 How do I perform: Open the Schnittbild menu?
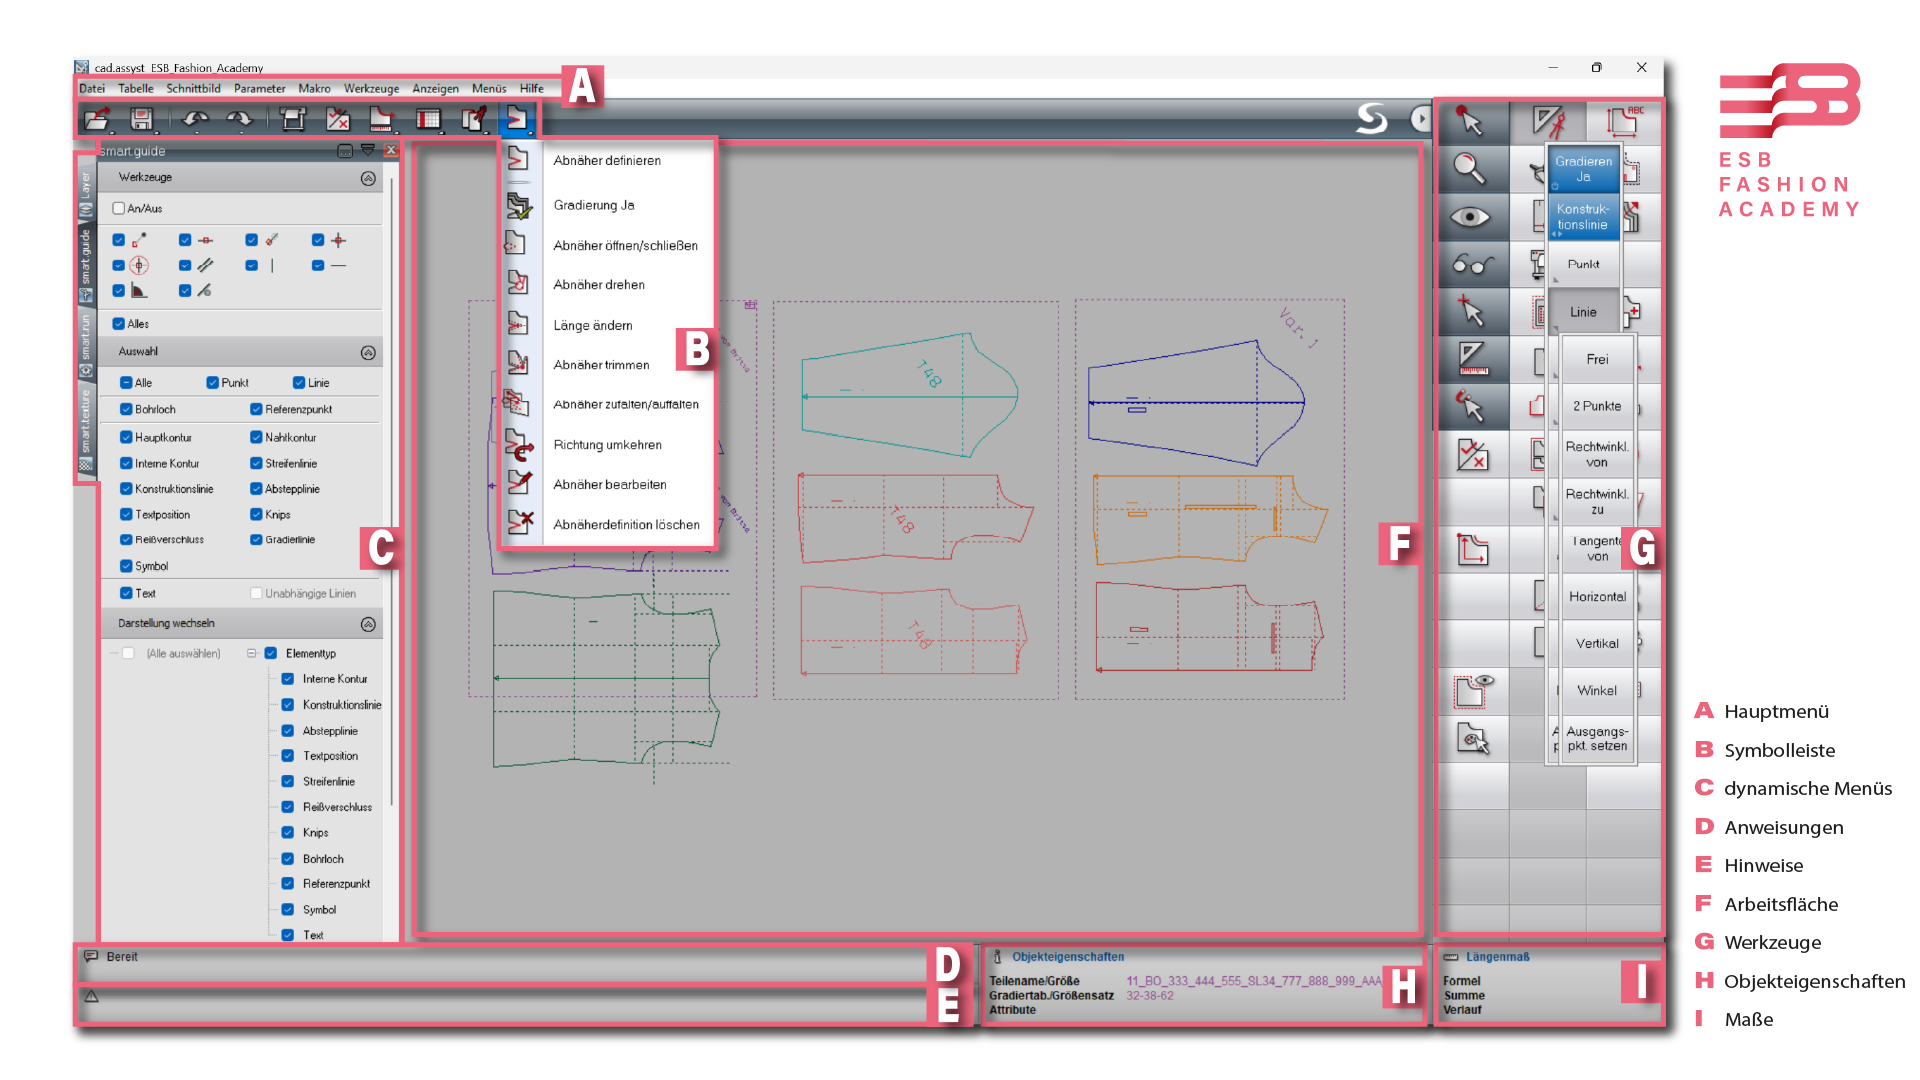click(x=193, y=88)
